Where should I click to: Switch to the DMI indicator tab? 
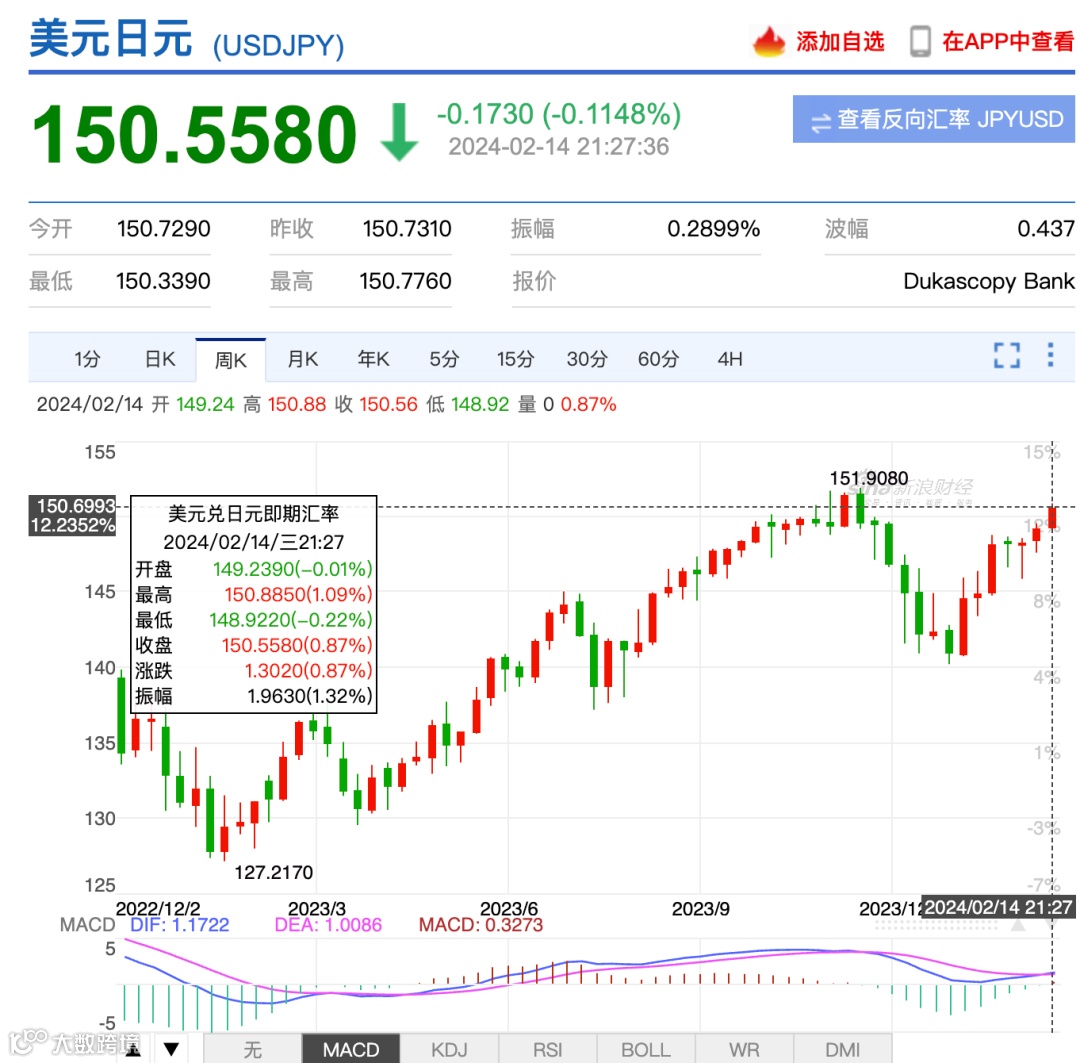[843, 1049]
